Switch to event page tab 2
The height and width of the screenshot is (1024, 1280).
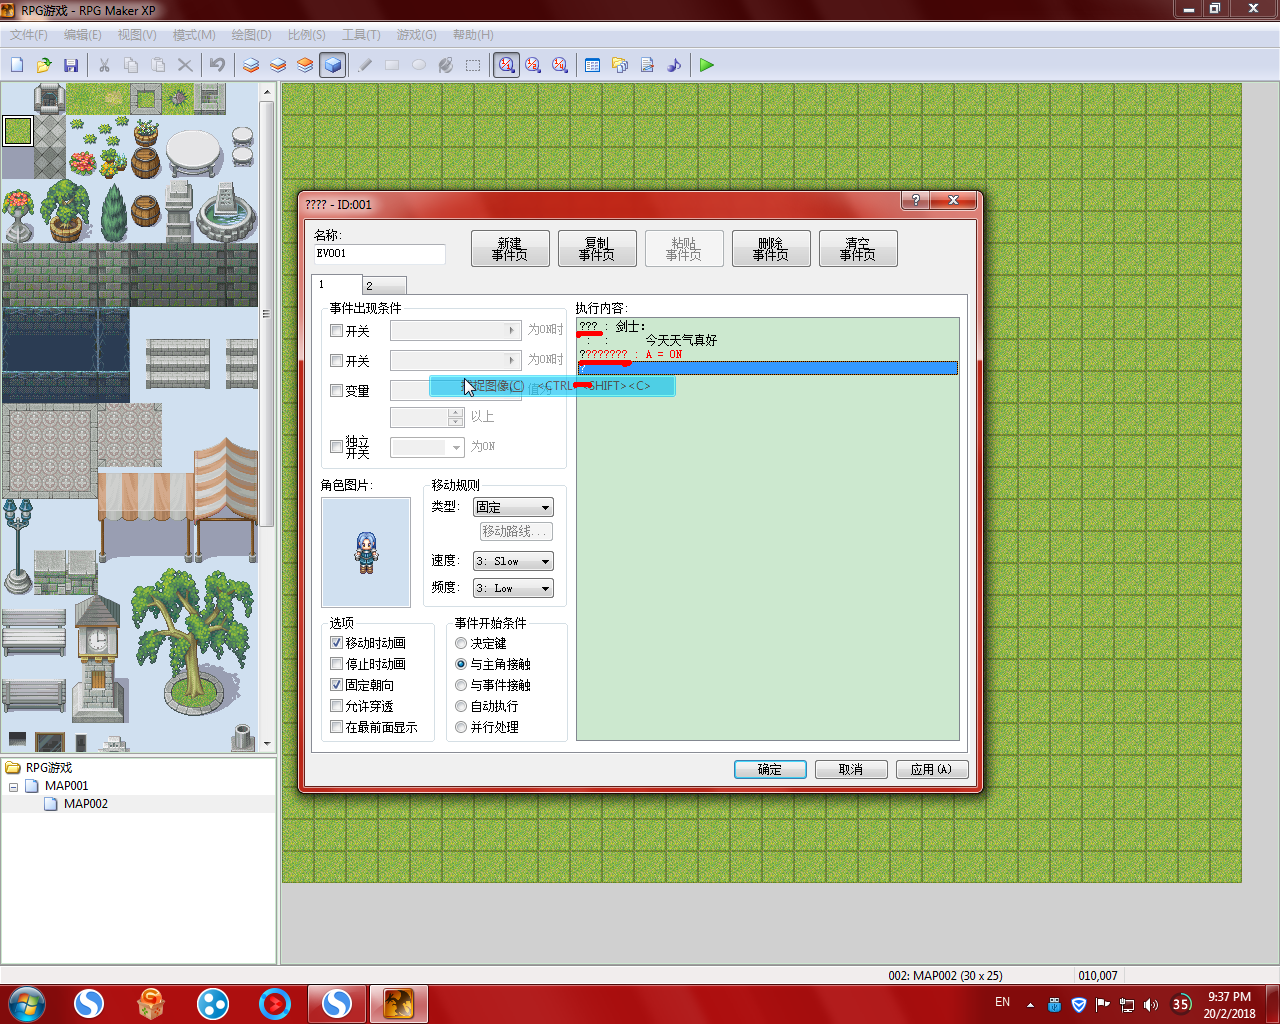(384, 286)
